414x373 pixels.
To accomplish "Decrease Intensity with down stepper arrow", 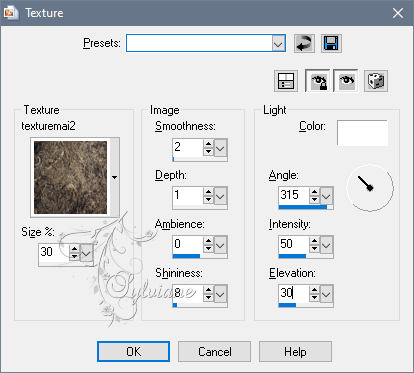I will [x=314, y=249].
